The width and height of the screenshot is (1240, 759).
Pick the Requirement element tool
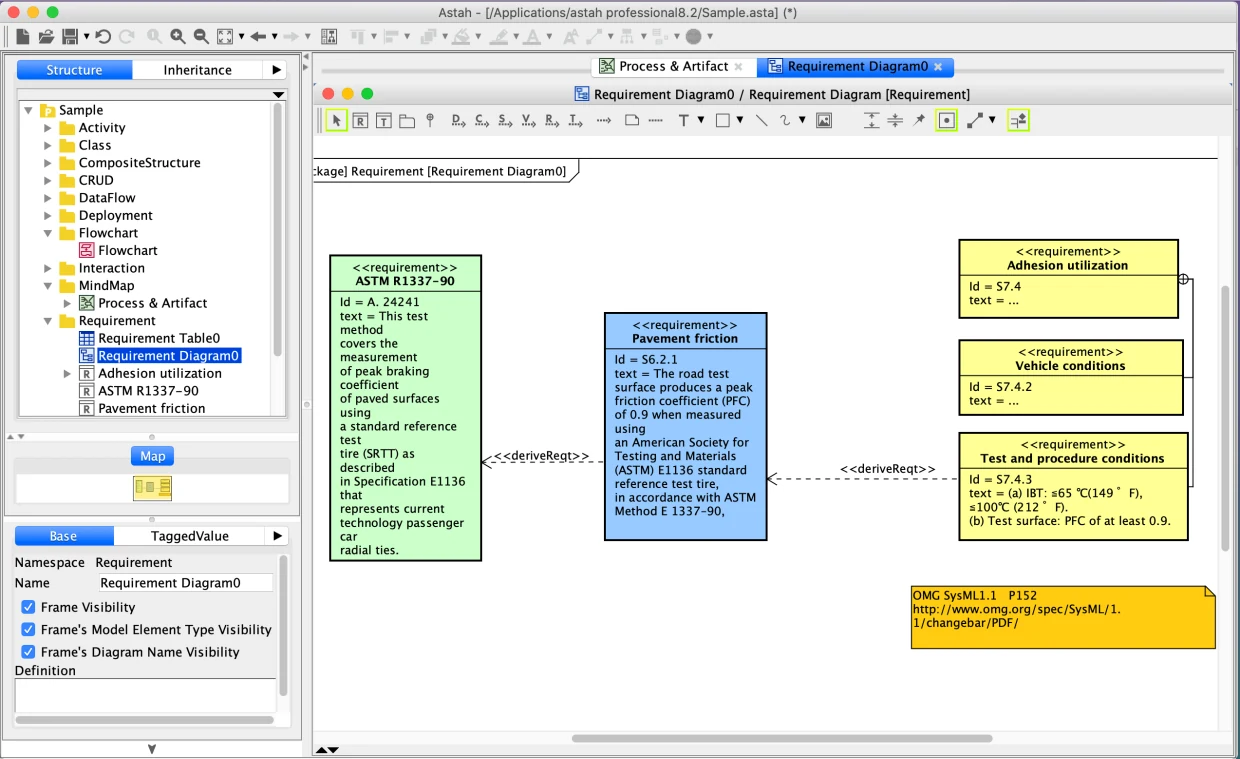(360, 121)
